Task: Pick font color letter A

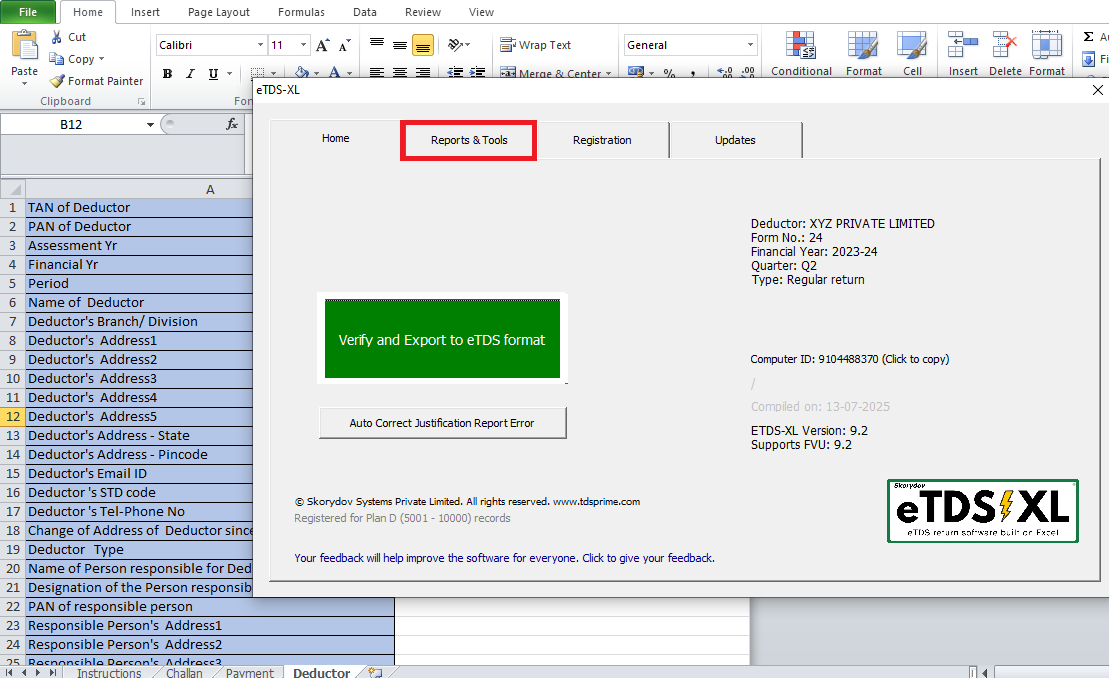Action: 335,72
